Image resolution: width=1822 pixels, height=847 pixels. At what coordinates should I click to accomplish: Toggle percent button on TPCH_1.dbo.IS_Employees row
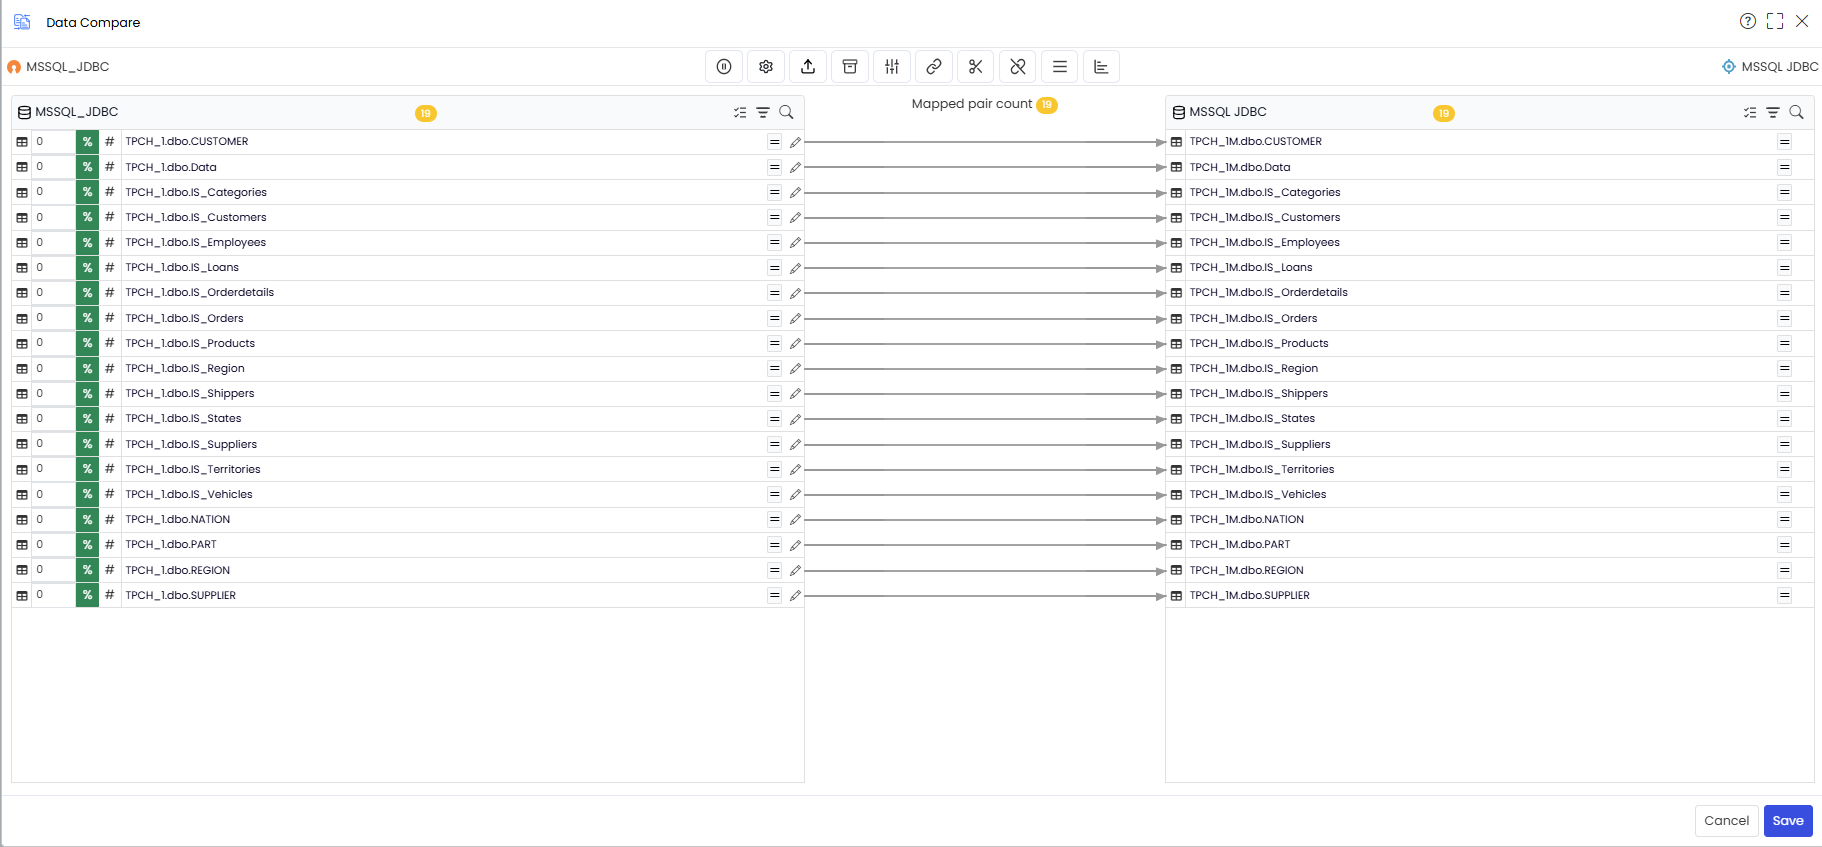(88, 242)
